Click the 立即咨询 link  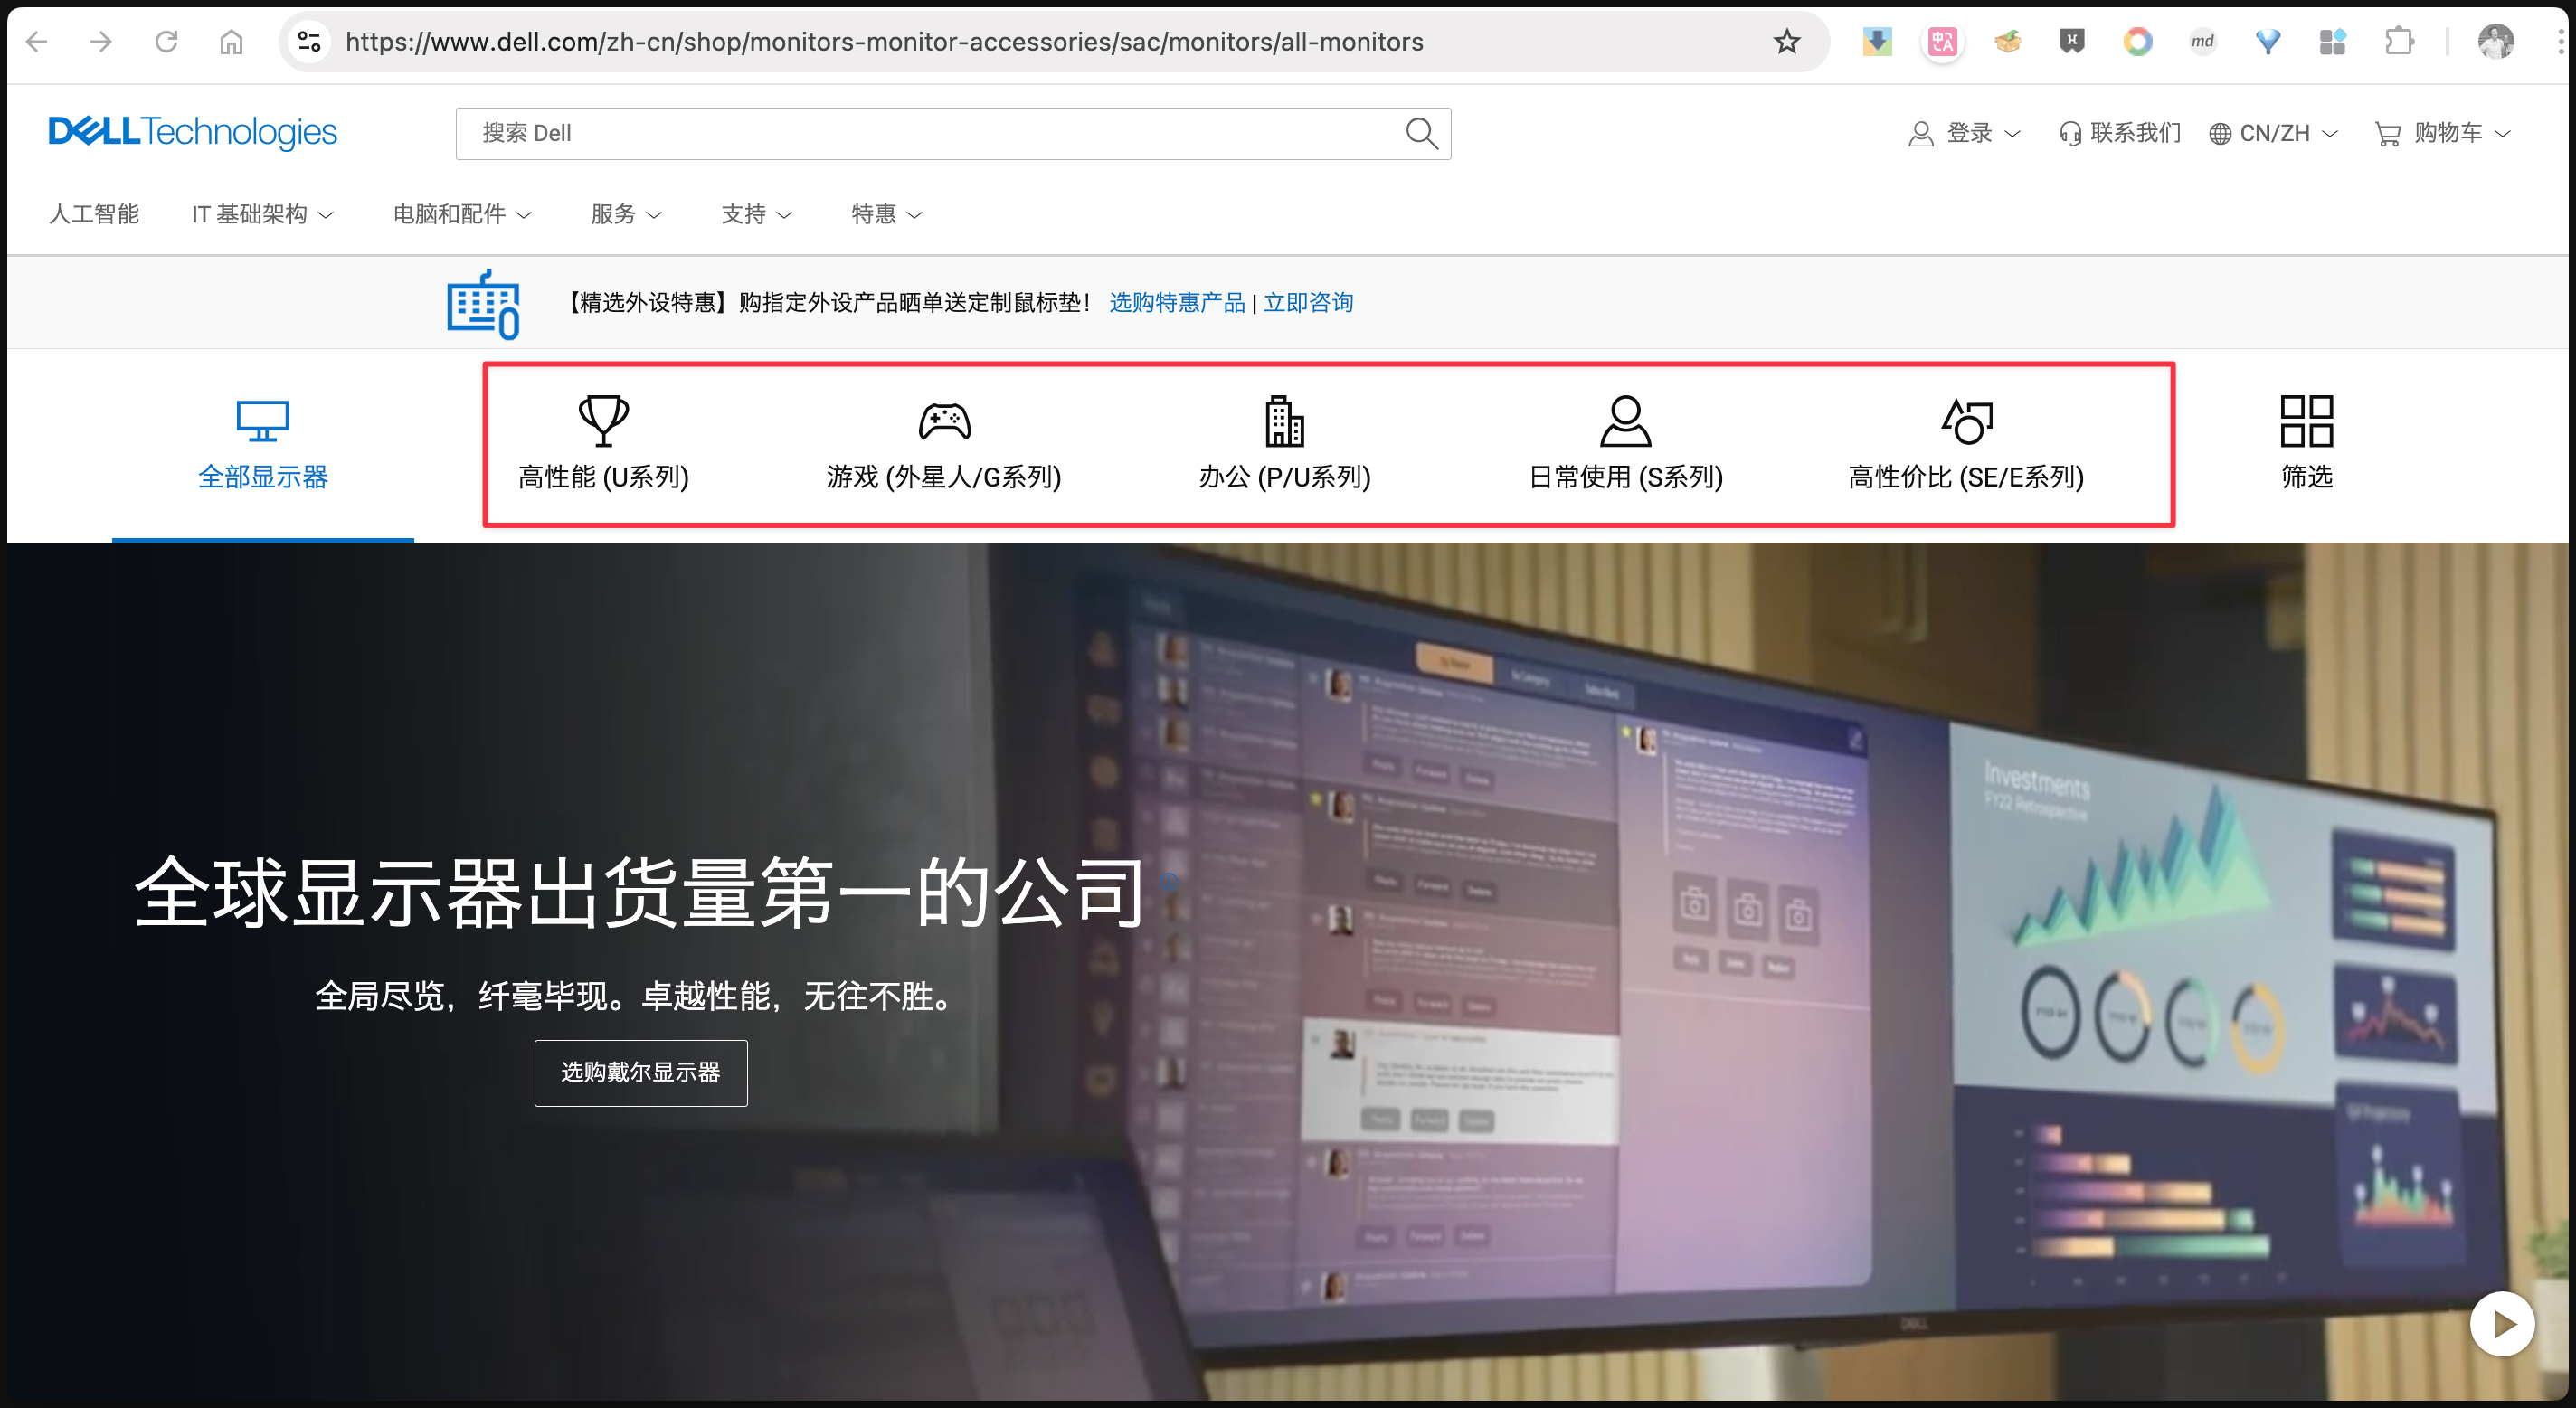(1308, 302)
